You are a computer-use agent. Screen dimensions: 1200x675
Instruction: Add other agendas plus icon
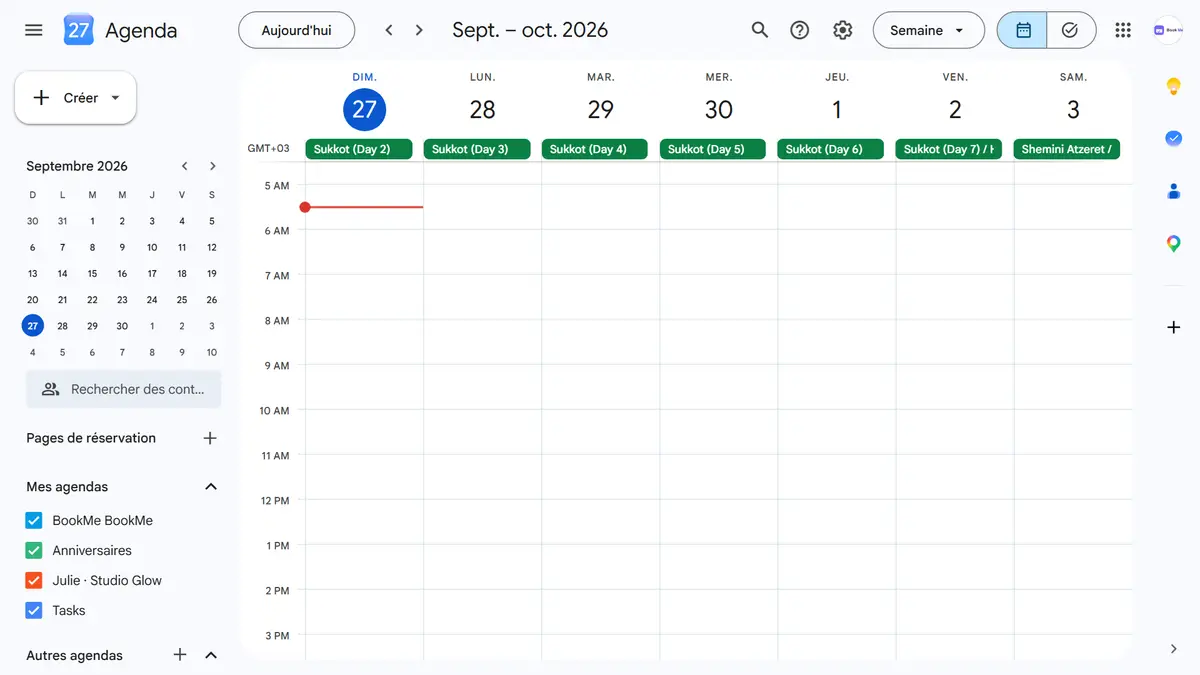click(x=180, y=655)
